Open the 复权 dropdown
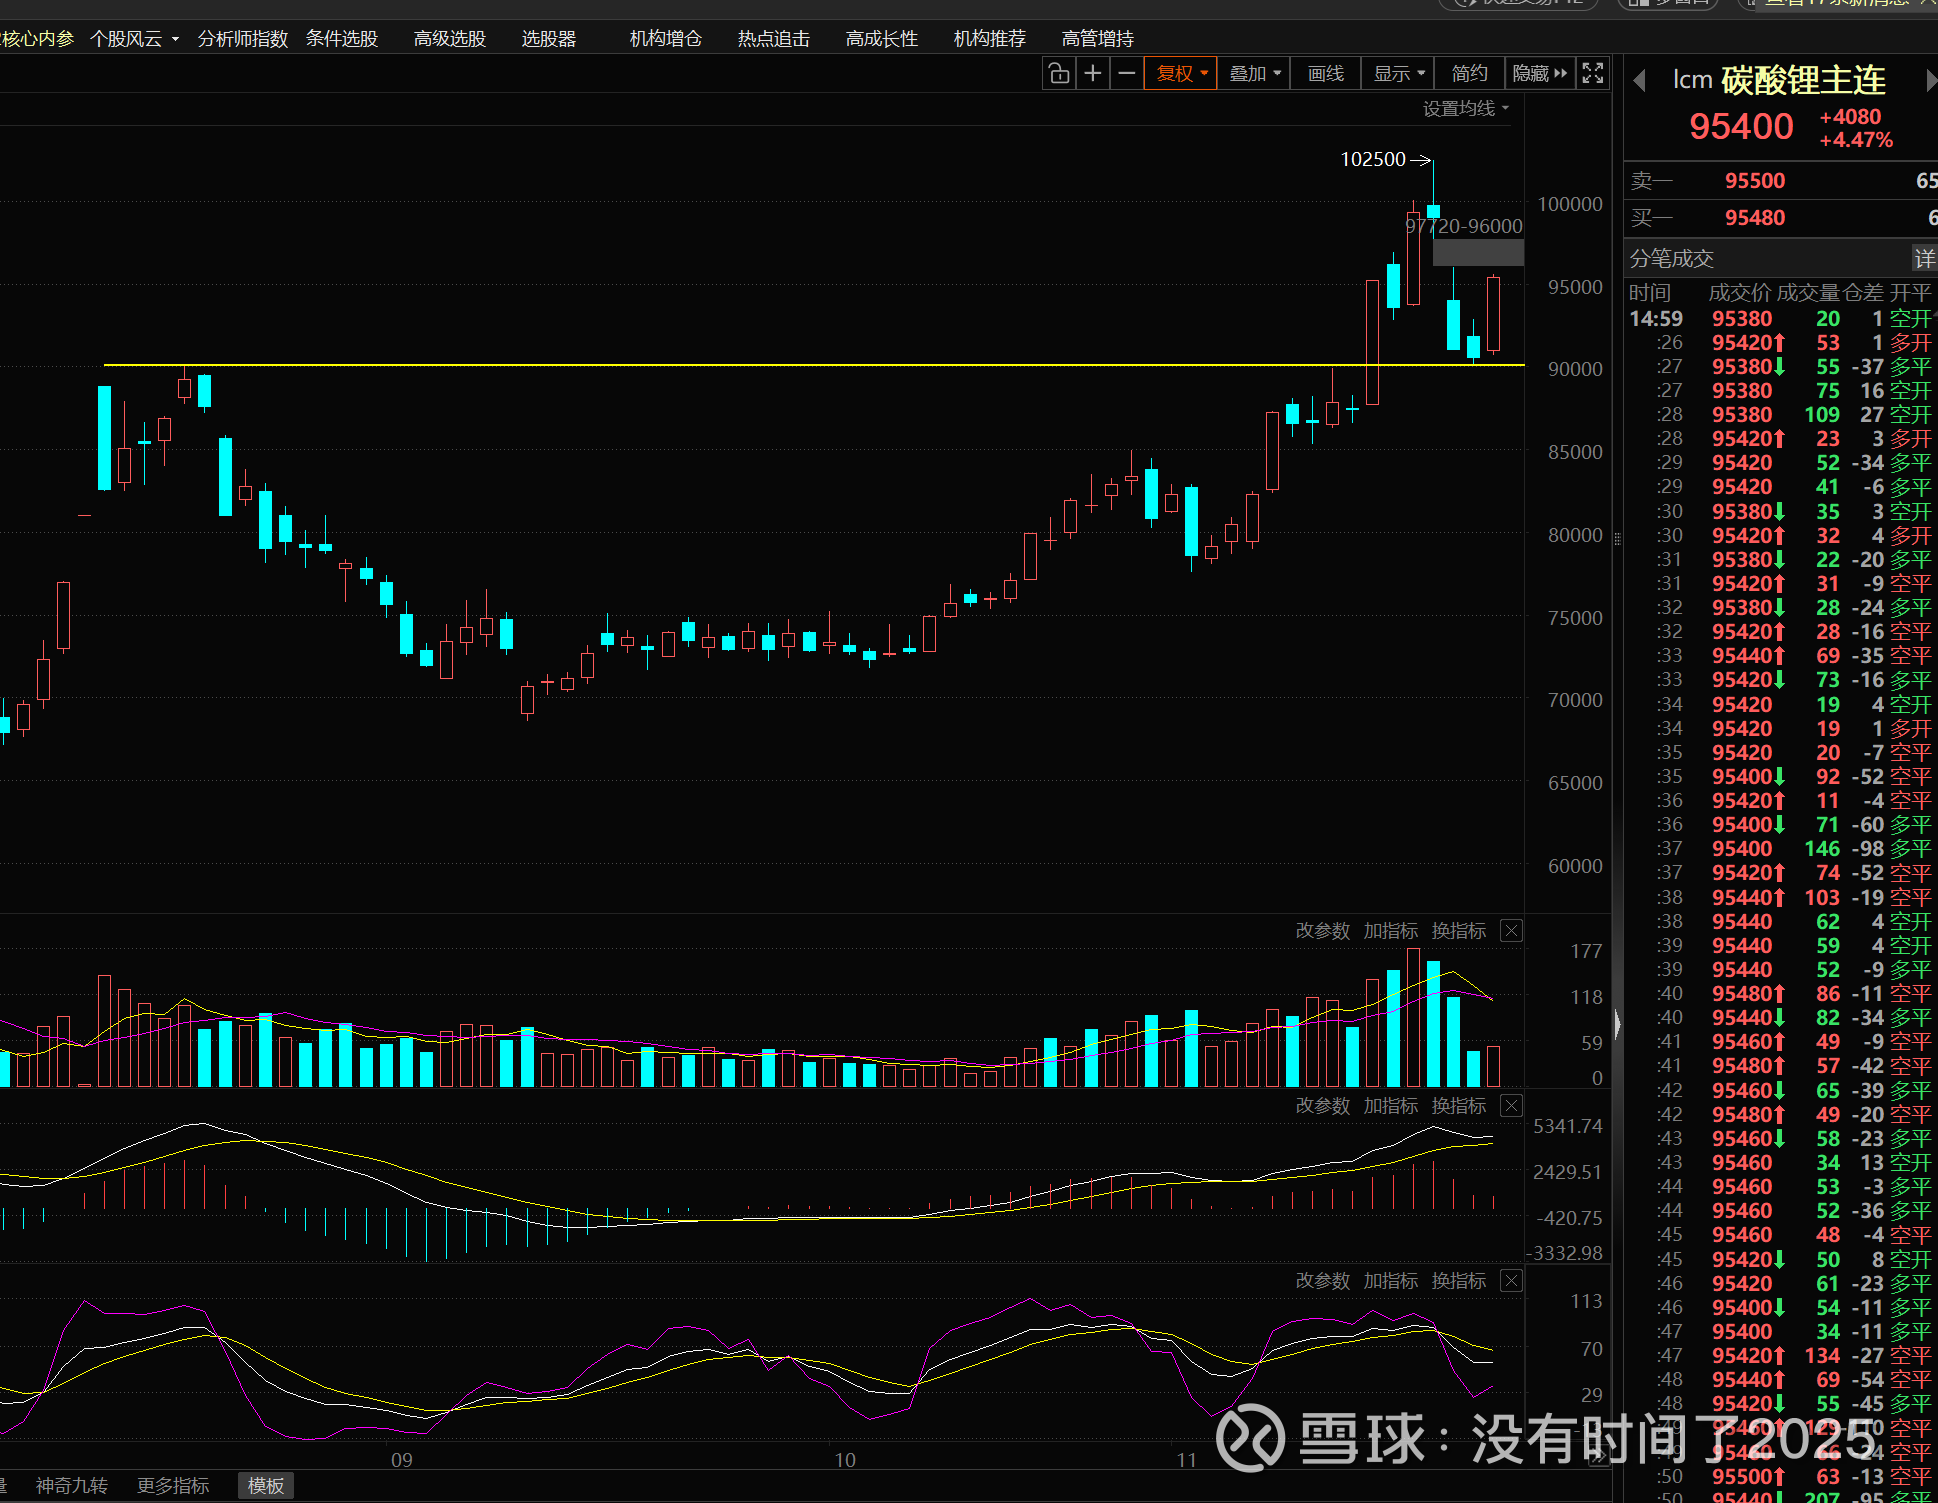1938x1503 pixels. (1182, 73)
